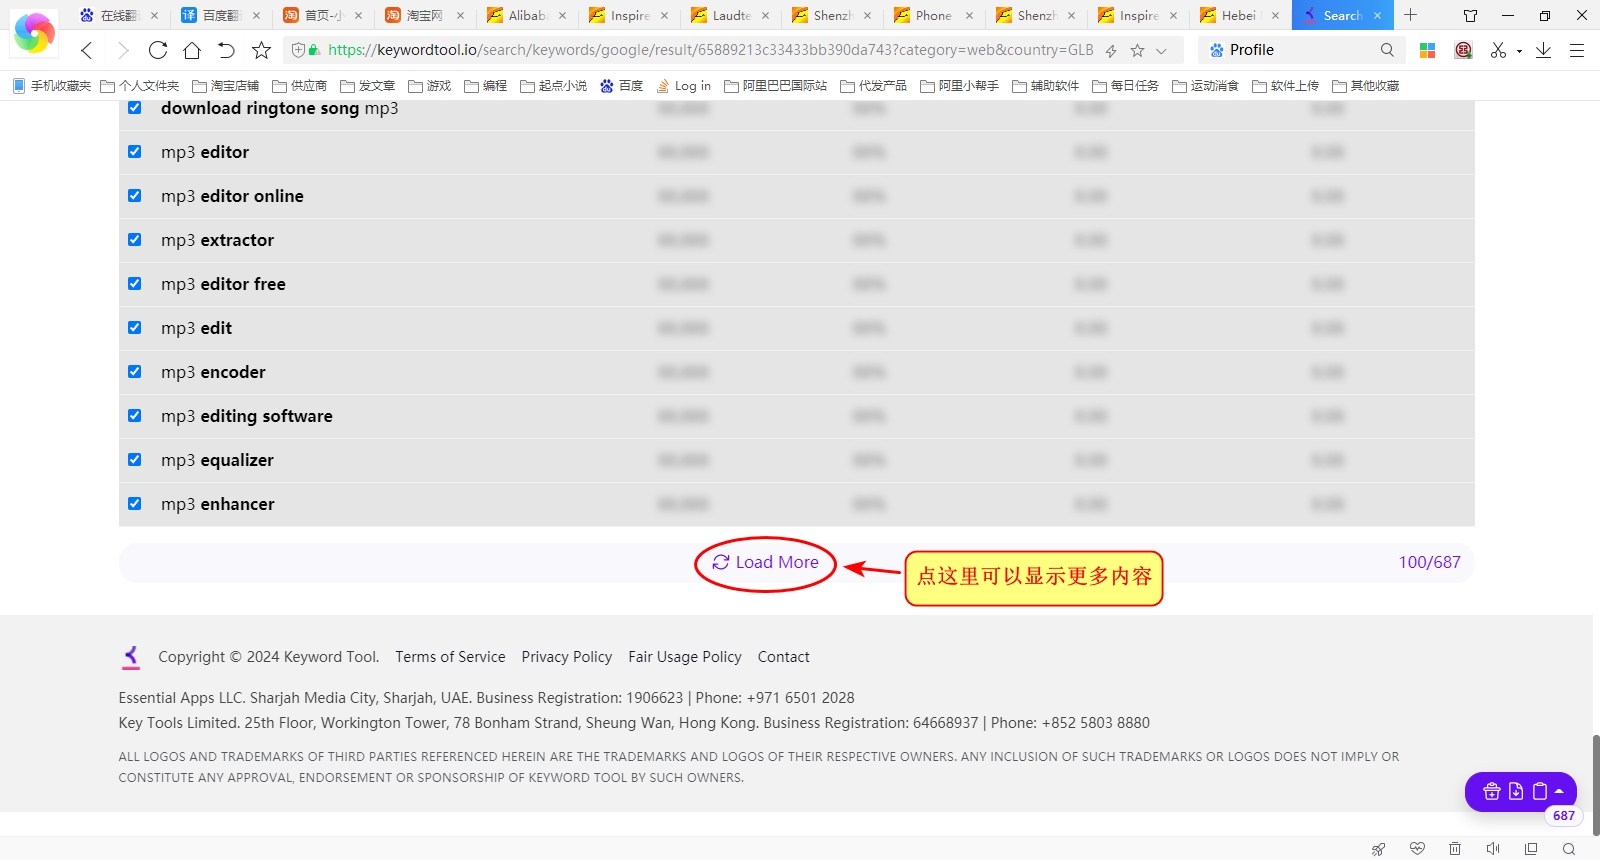Open the 阿里巴巴国际站 bookmark folder
The width and height of the screenshot is (1600, 860).
[775, 86]
